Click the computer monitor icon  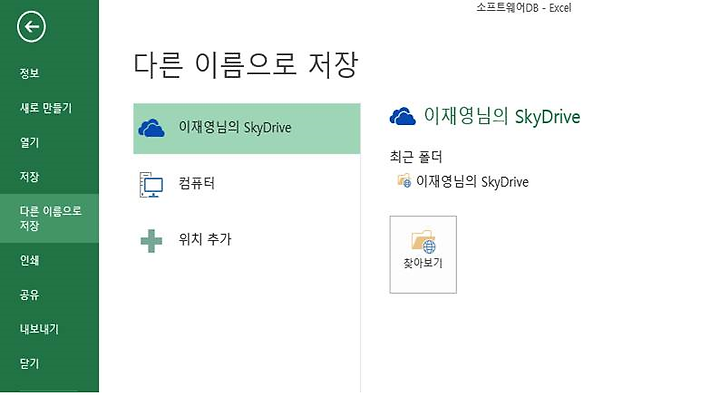[x=151, y=185]
